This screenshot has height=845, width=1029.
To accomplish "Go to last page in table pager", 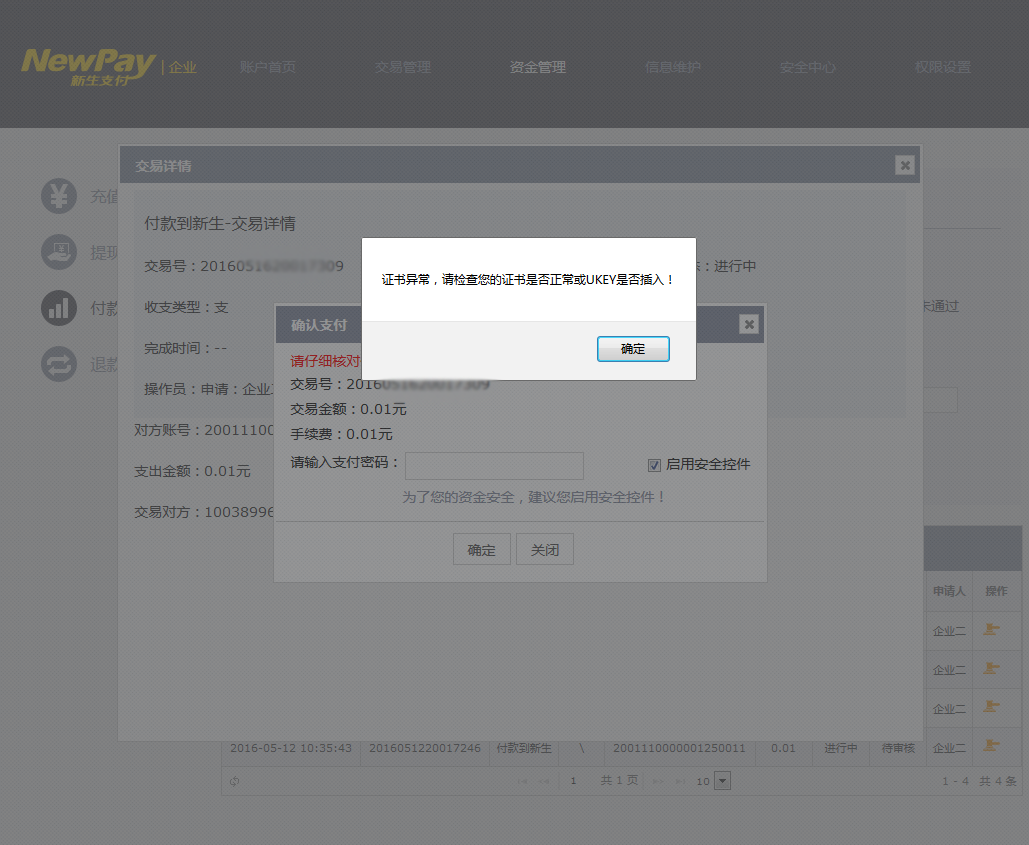I will pos(680,781).
